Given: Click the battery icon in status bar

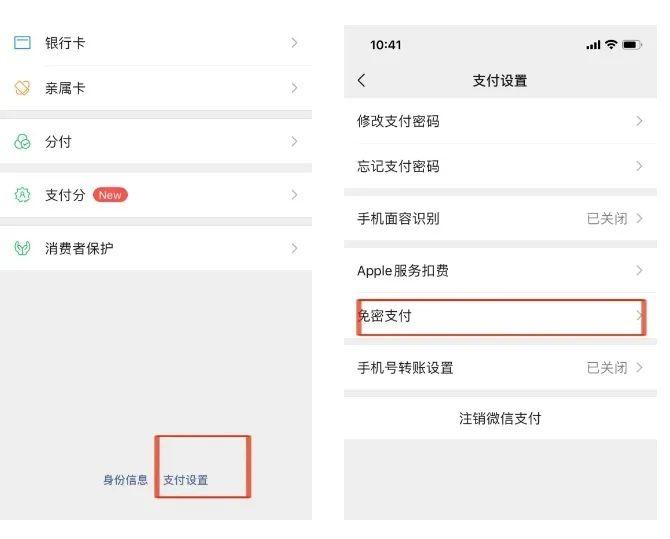Looking at the screenshot, I should pyautogui.click(x=632, y=45).
